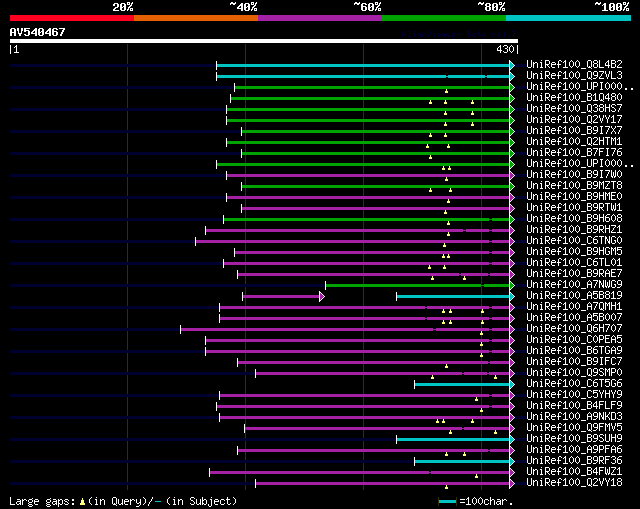Click the cyan arrowhead ending the Q9ZVL3 bar

point(512,76)
